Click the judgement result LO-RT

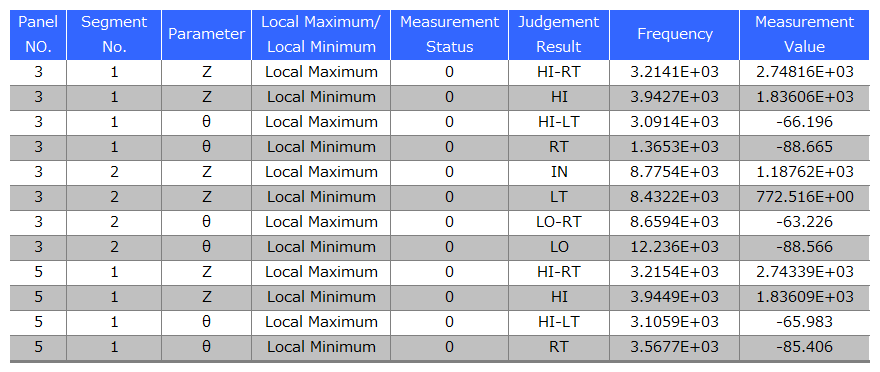tap(559, 222)
